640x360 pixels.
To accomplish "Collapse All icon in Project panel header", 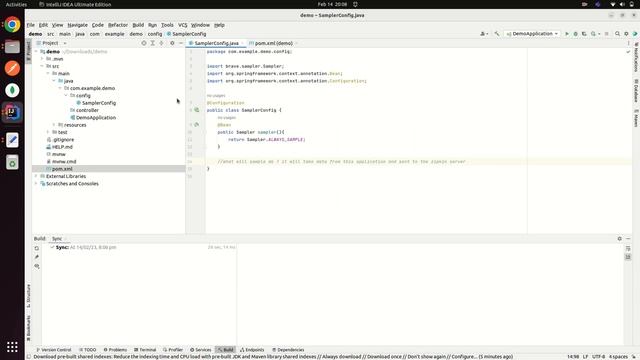I will 162,43.
